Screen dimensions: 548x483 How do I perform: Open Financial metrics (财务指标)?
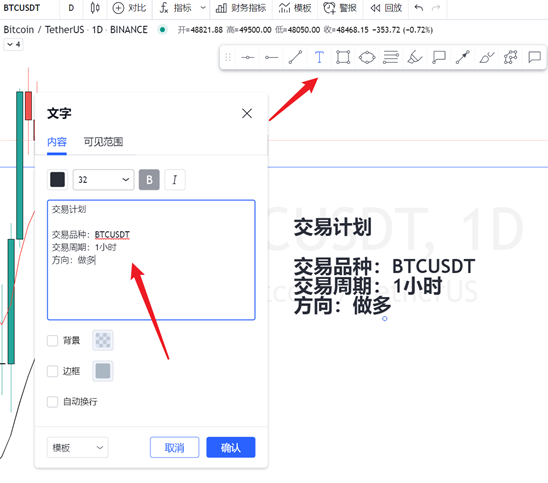pyautogui.click(x=240, y=8)
